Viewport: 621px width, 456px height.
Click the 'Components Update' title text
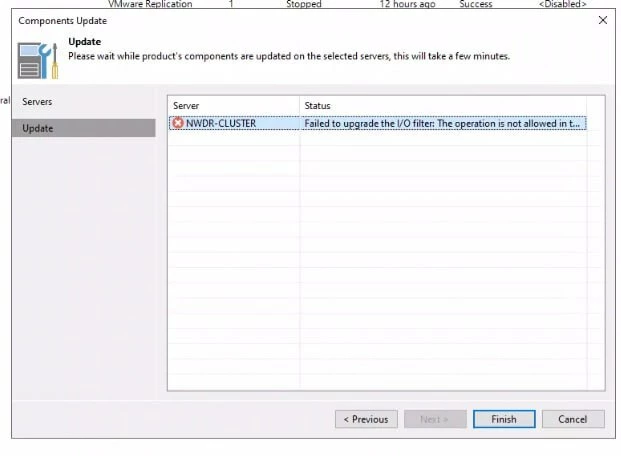(x=63, y=21)
